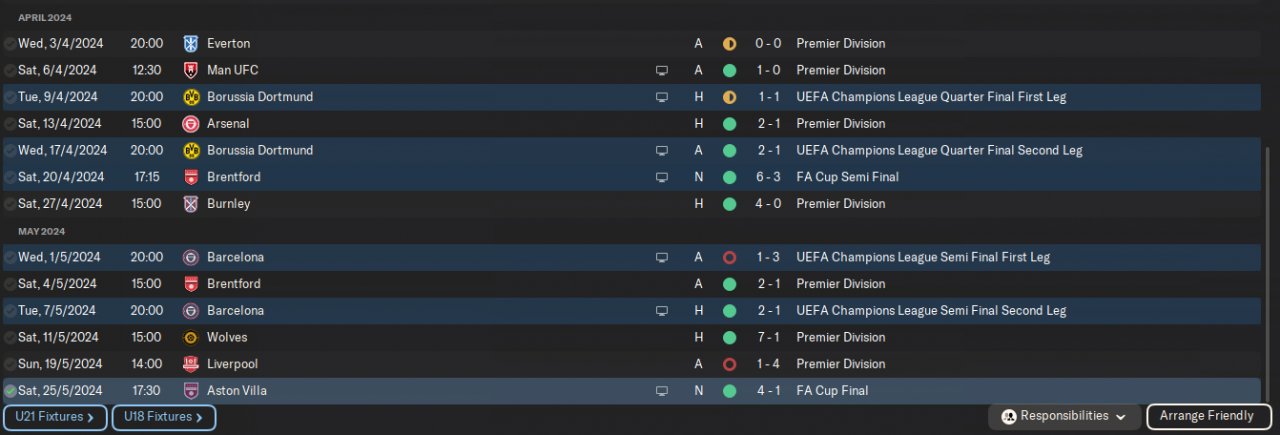Click the Burnley club badge
Viewport: 1280px width, 435px height.
tap(191, 204)
